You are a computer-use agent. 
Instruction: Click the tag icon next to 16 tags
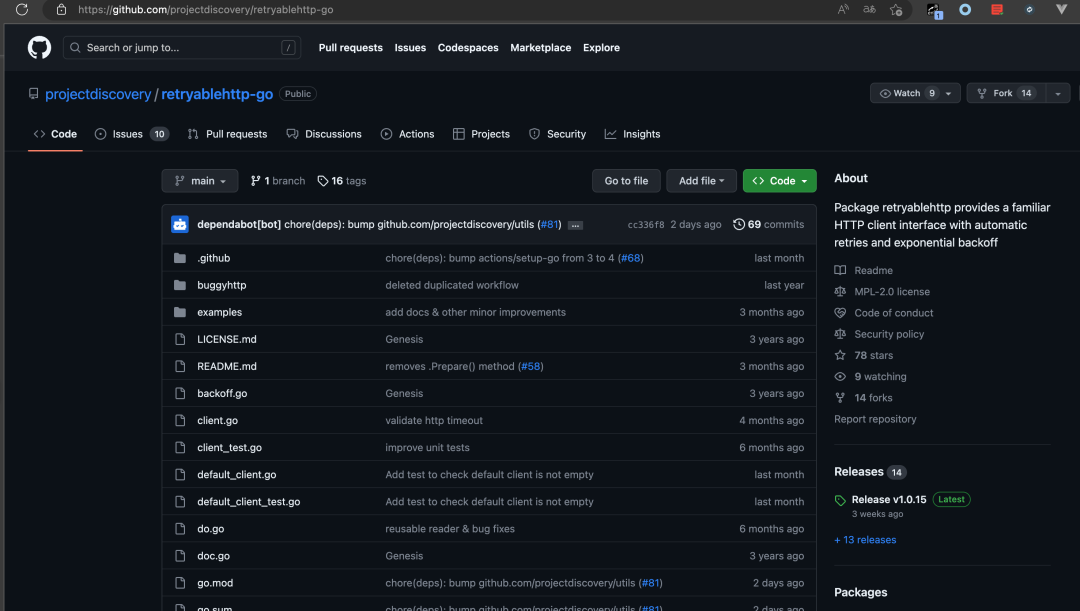(322, 181)
